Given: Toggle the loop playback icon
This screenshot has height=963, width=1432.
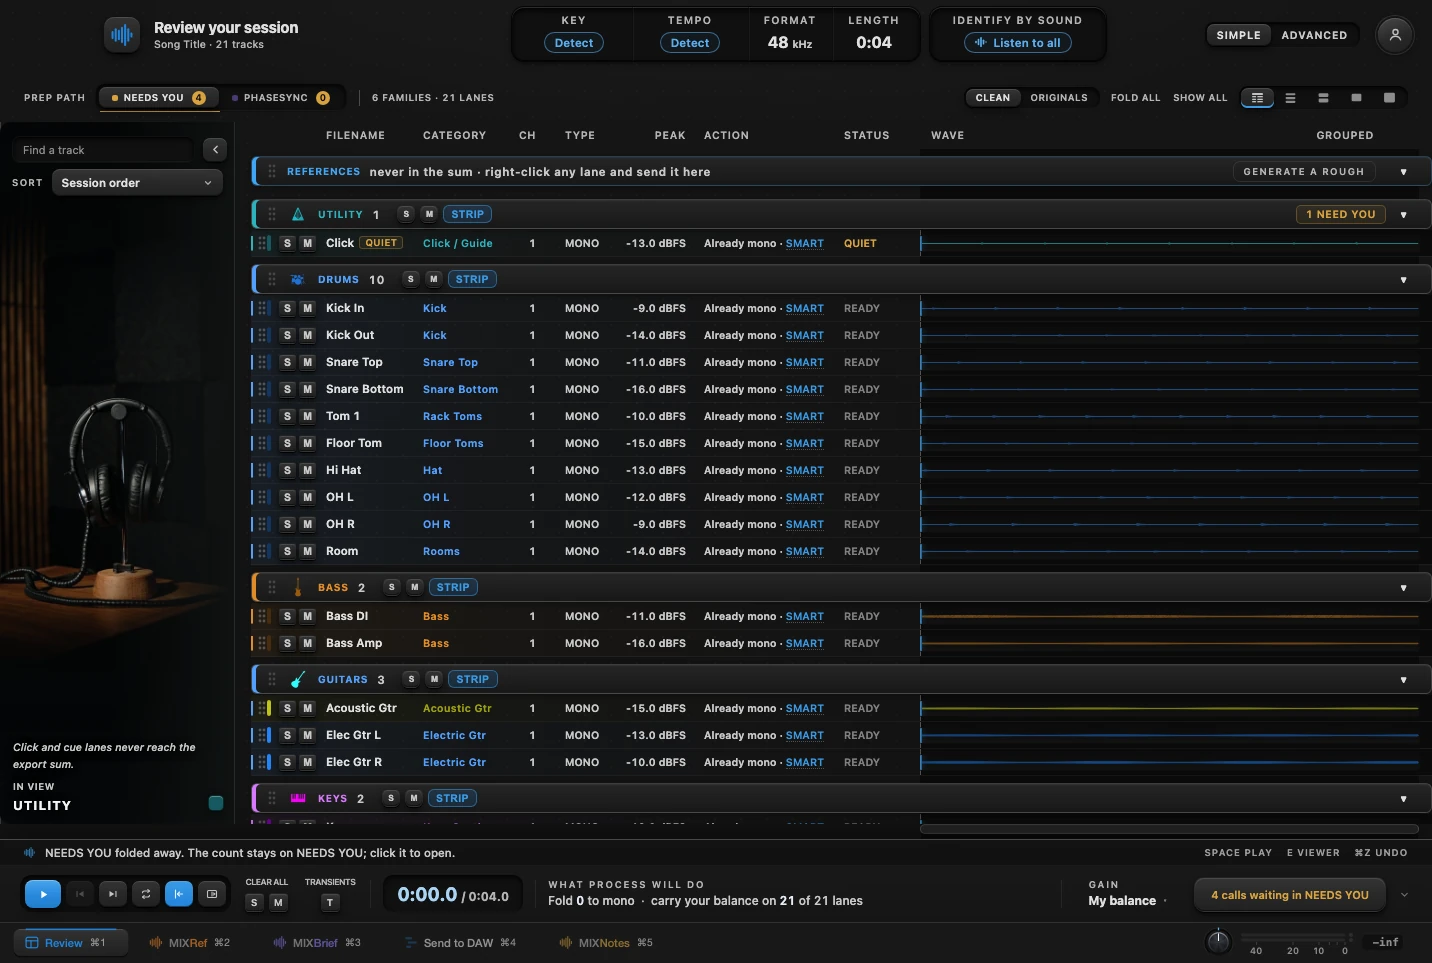Looking at the screenshot, I should coord(146,894).
